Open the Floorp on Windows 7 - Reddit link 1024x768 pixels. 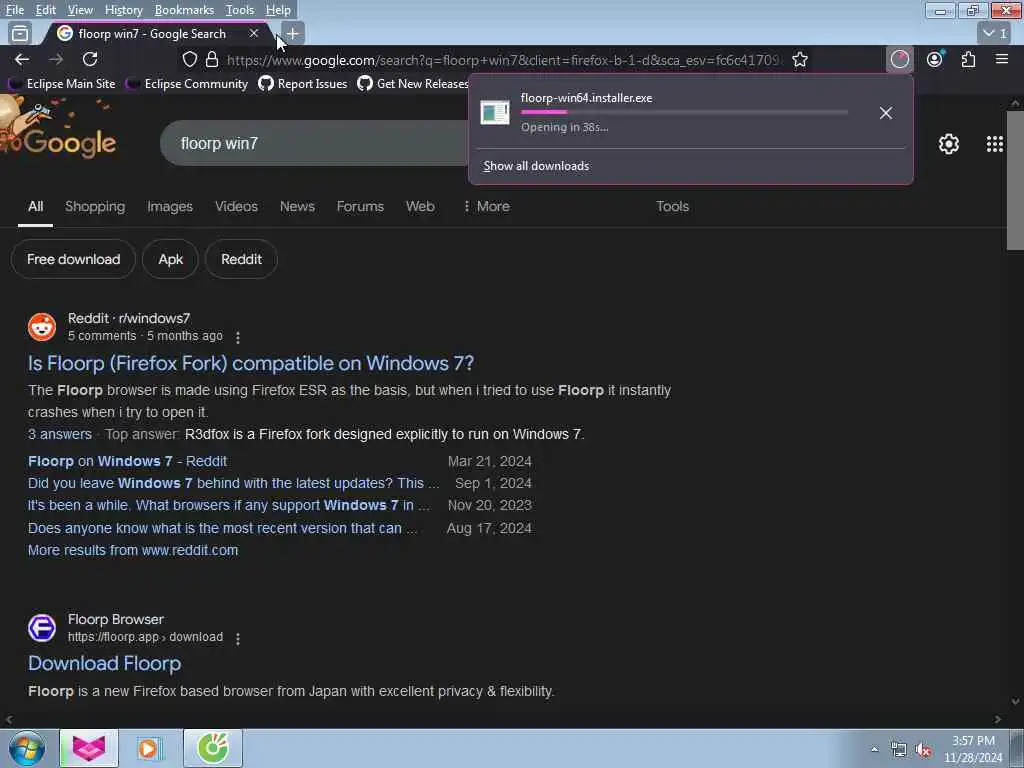(127, 461)
